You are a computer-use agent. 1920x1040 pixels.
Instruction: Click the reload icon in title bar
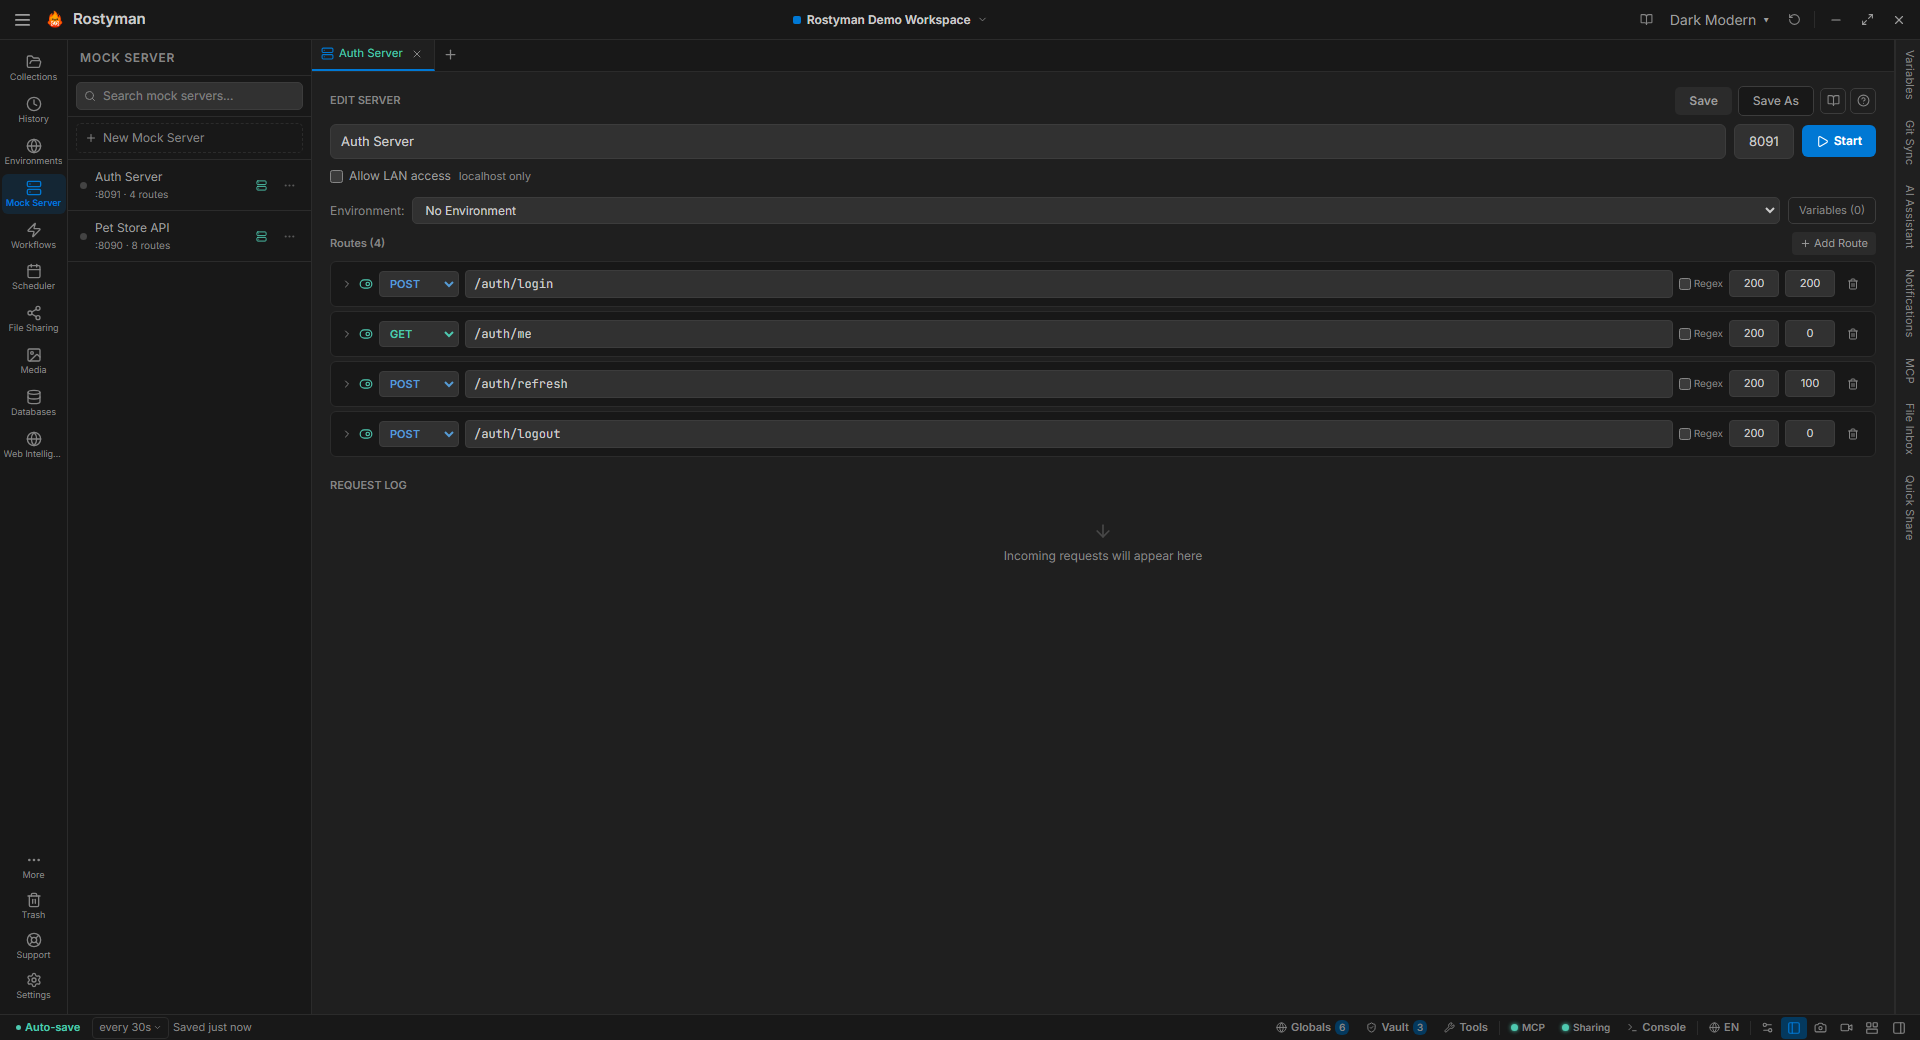click(x=1794, y=19)
